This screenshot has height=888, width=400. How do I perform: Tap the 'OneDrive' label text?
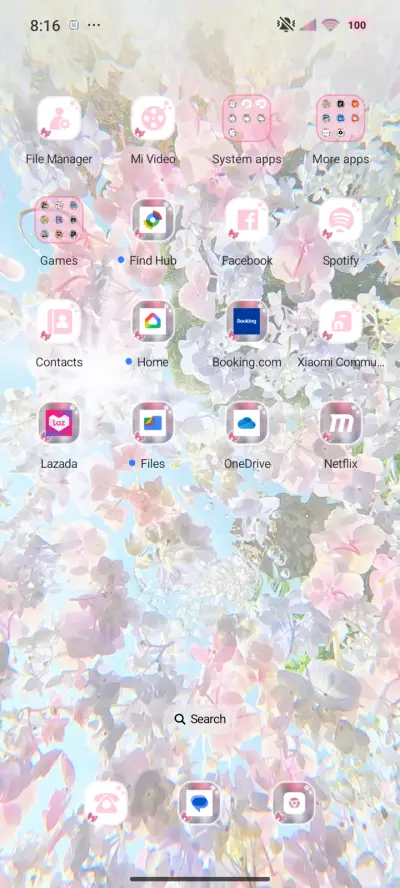click(x=247, y=464)
